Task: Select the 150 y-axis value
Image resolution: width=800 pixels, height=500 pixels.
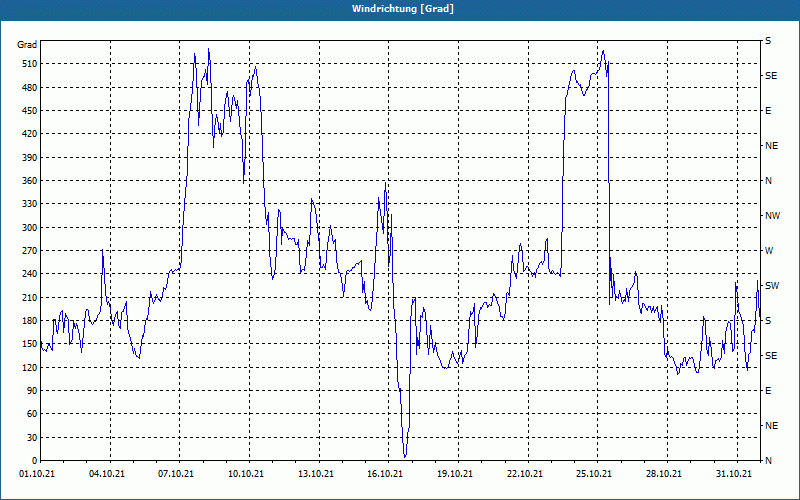Action: tap(30, 344)
